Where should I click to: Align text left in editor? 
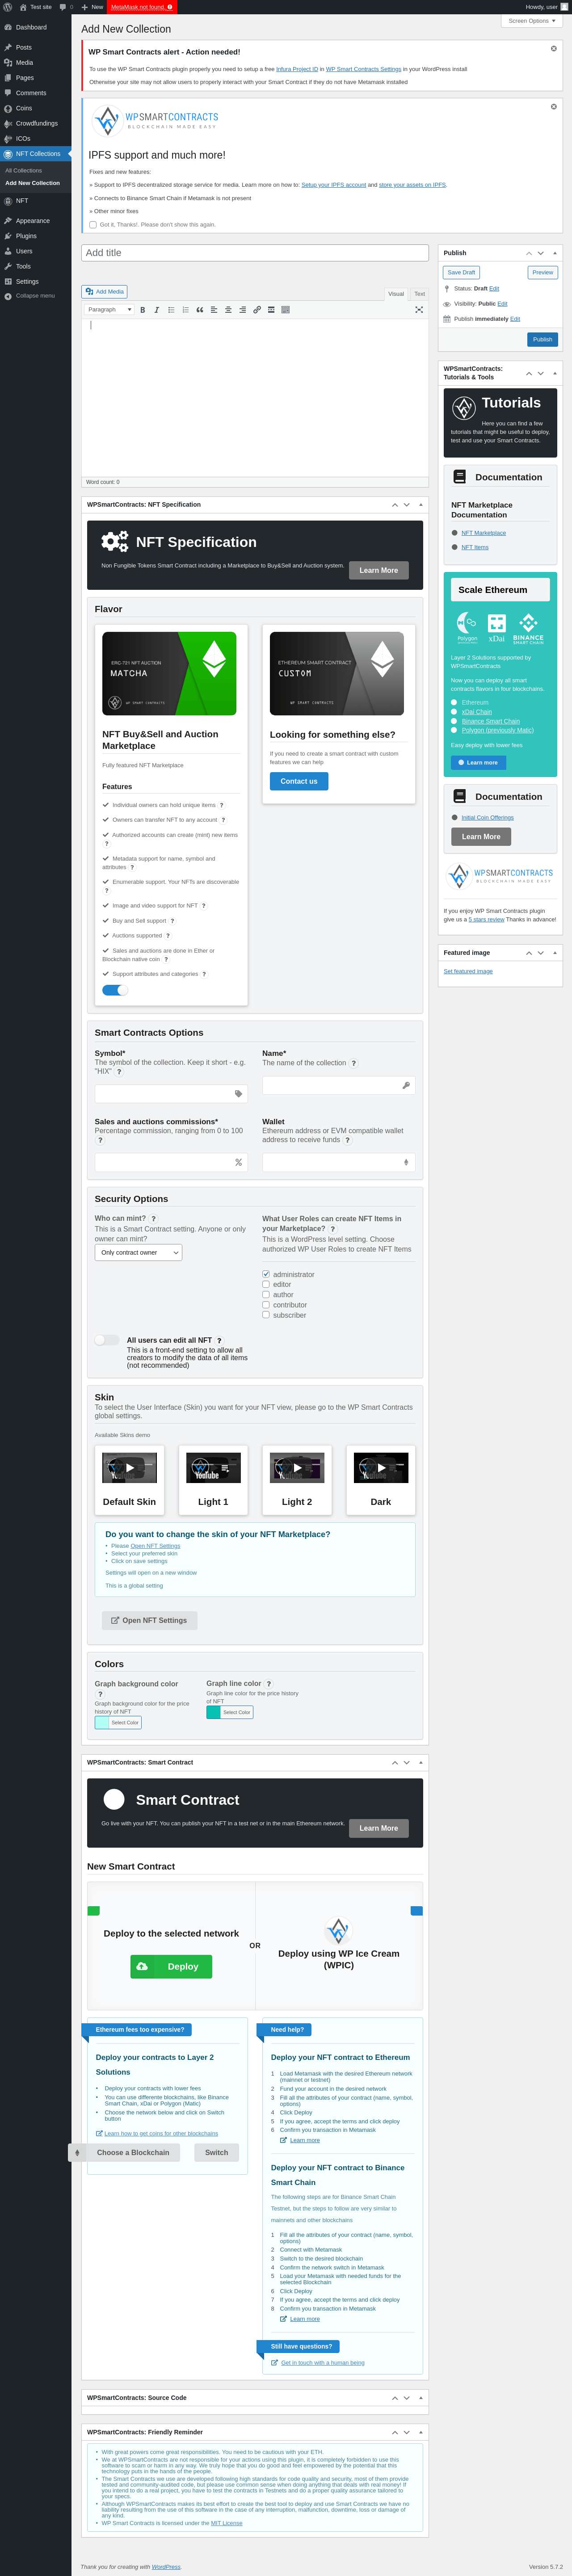click(214, 310)
